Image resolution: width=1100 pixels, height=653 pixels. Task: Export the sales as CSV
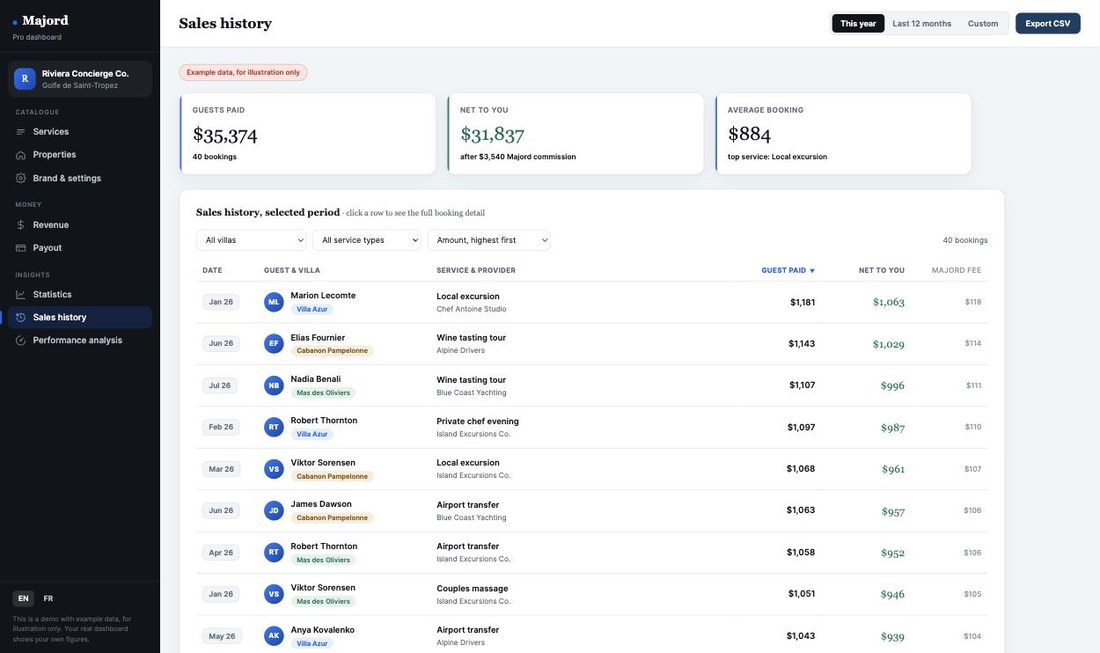[1048, 24]
